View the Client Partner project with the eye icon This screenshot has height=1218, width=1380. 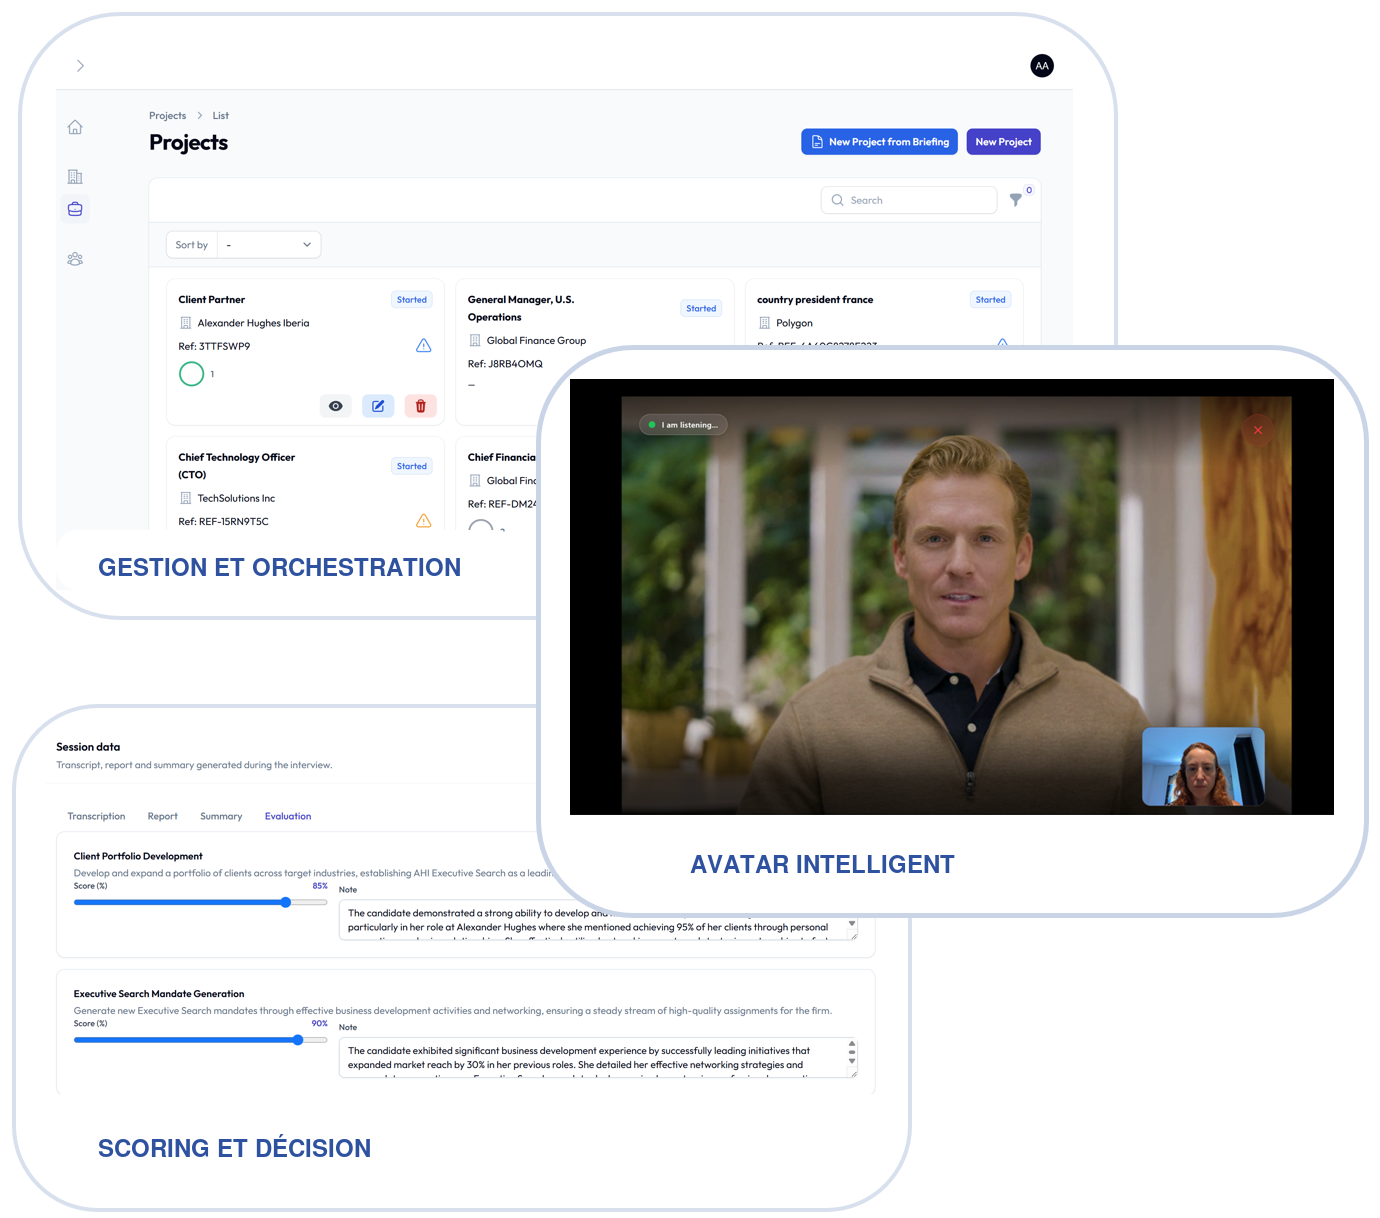336,406
